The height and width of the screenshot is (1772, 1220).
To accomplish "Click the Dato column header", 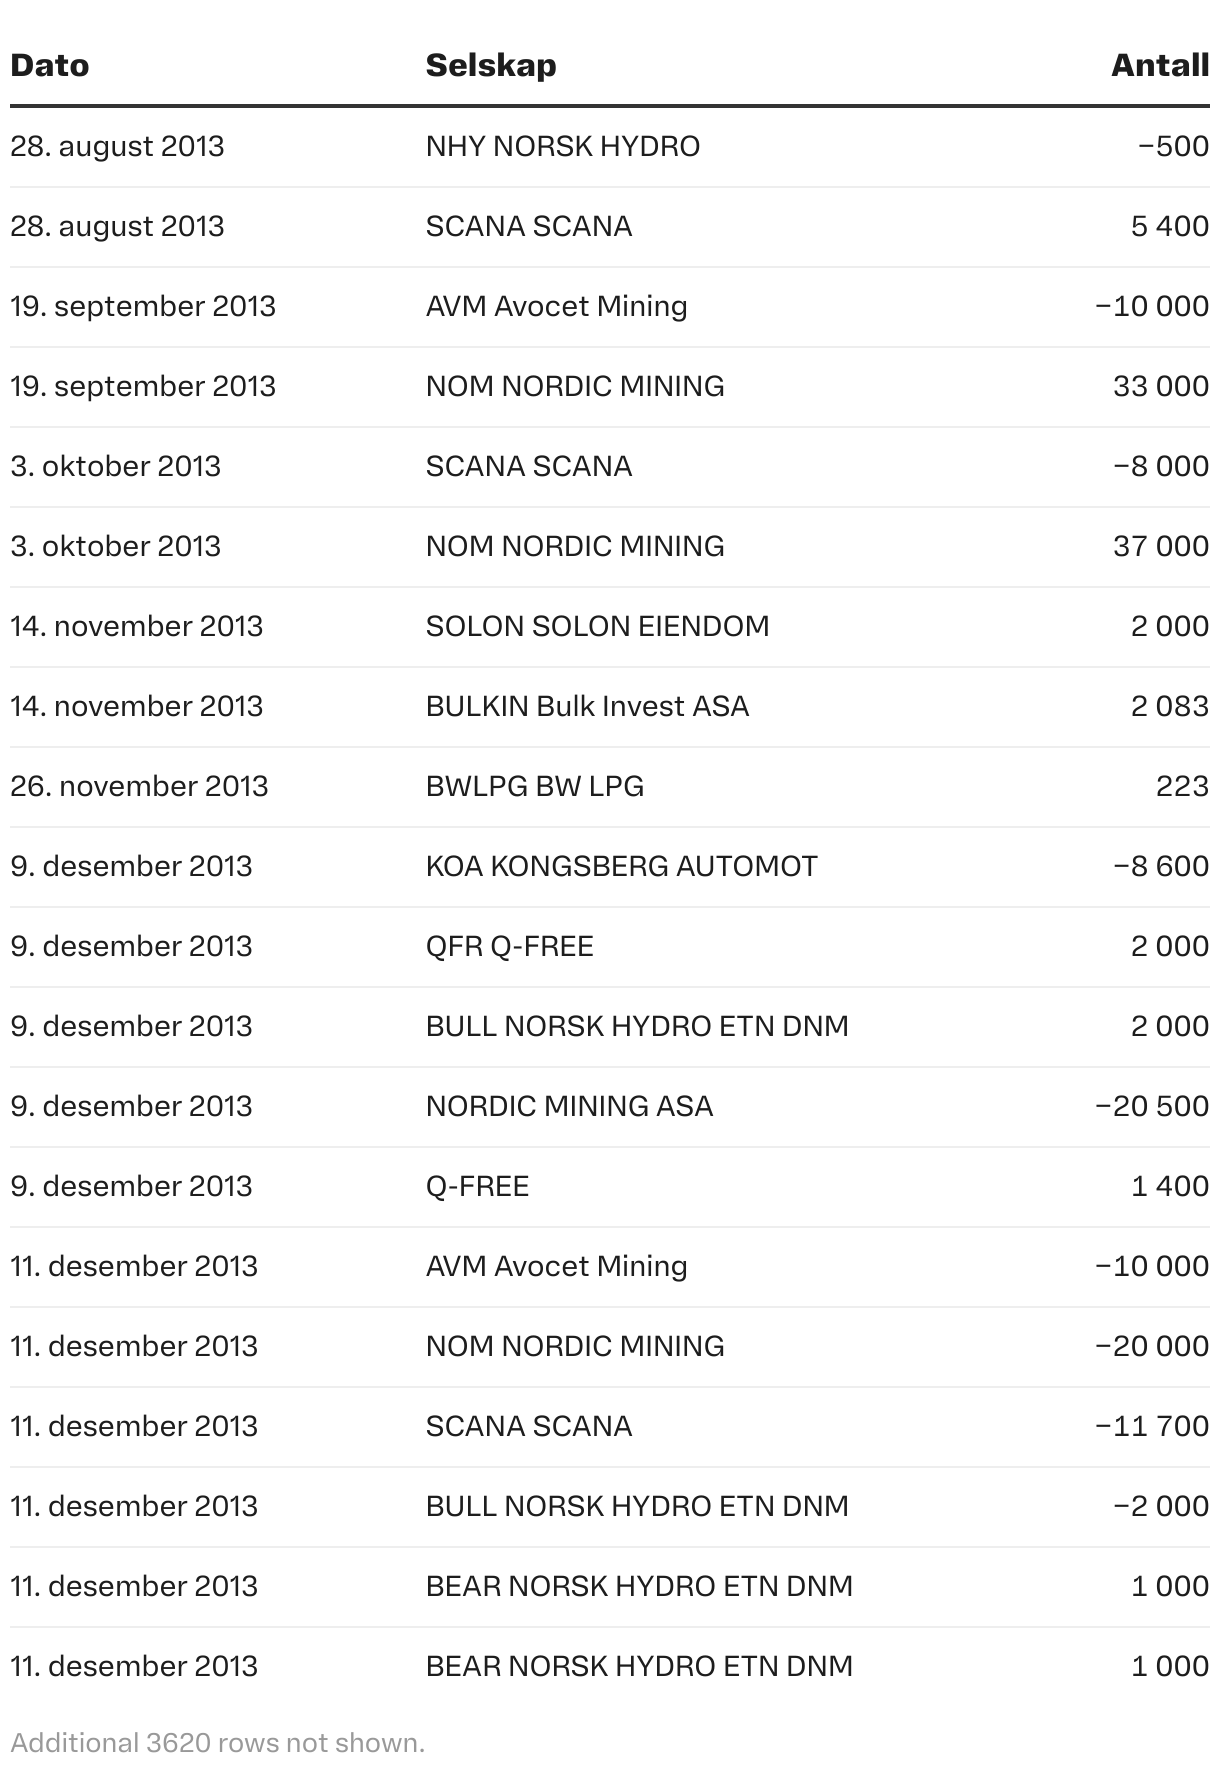I will click(x=50, y=66).
